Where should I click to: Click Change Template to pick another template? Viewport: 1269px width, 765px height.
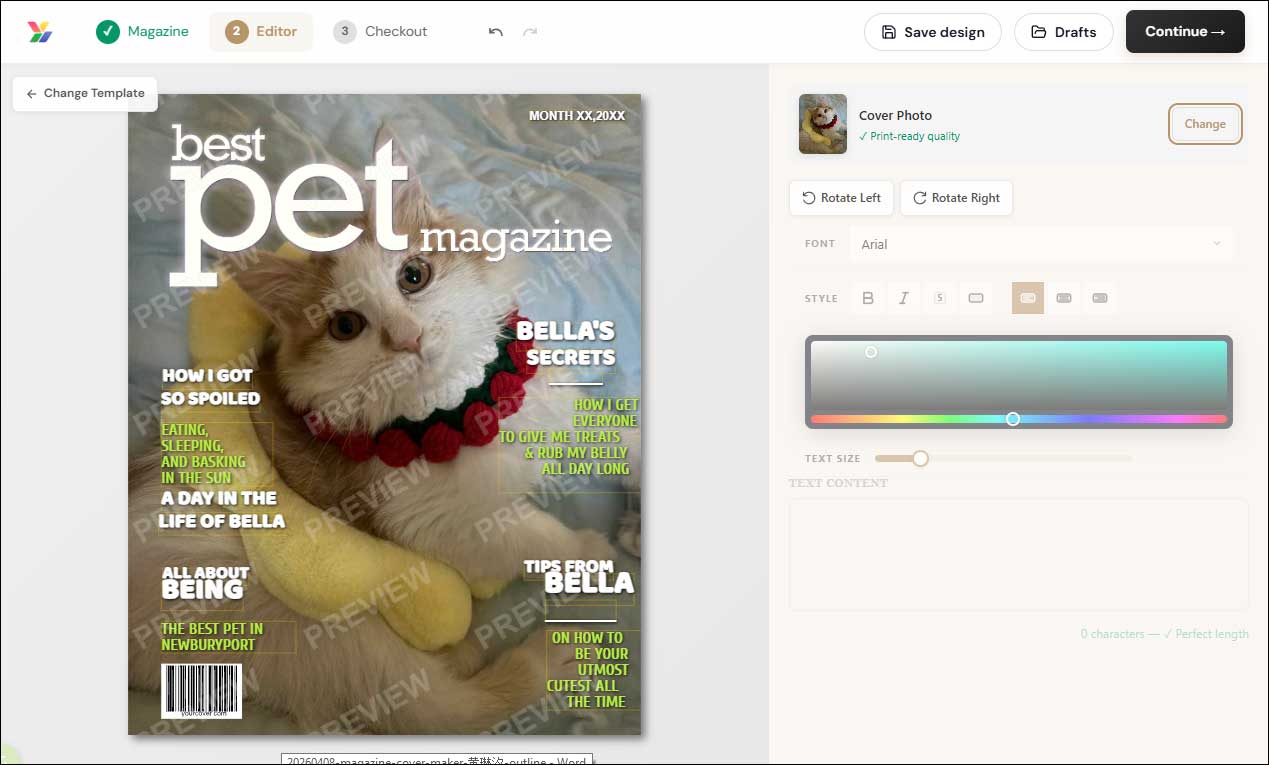[85, 93]
